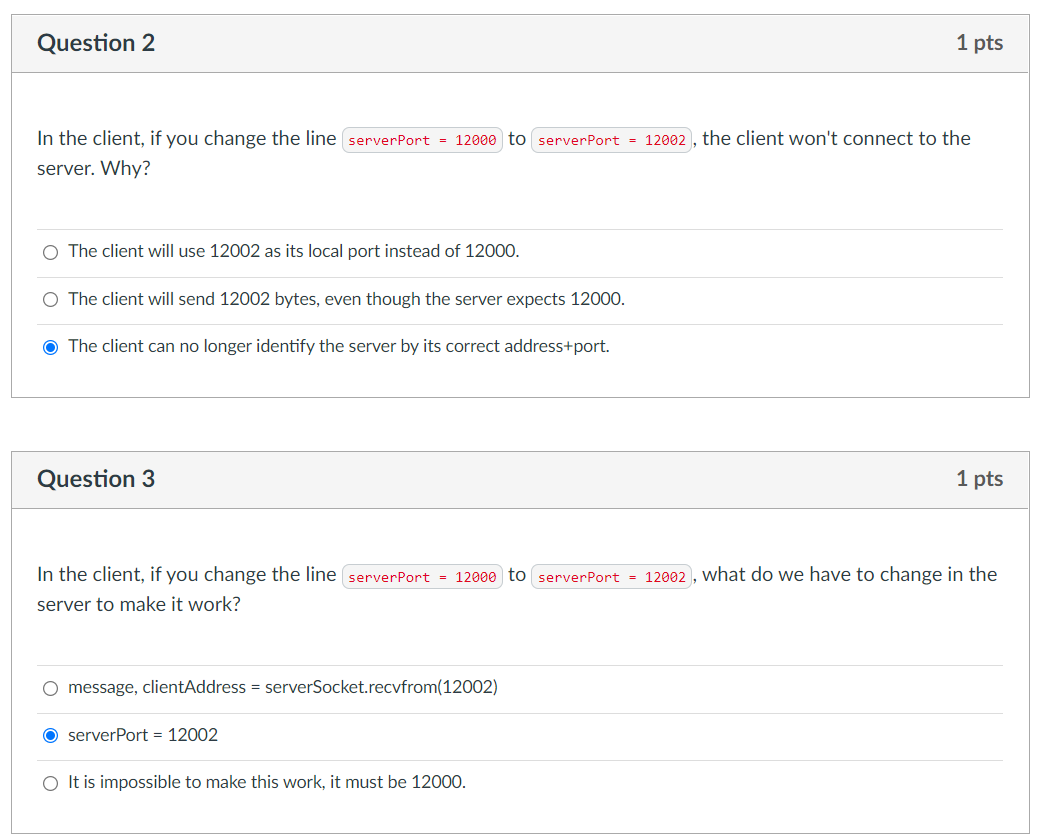Click the recvfrom(12002) answer text
This screenshot has height=840, width=1037.
click(x=281, y=687)
